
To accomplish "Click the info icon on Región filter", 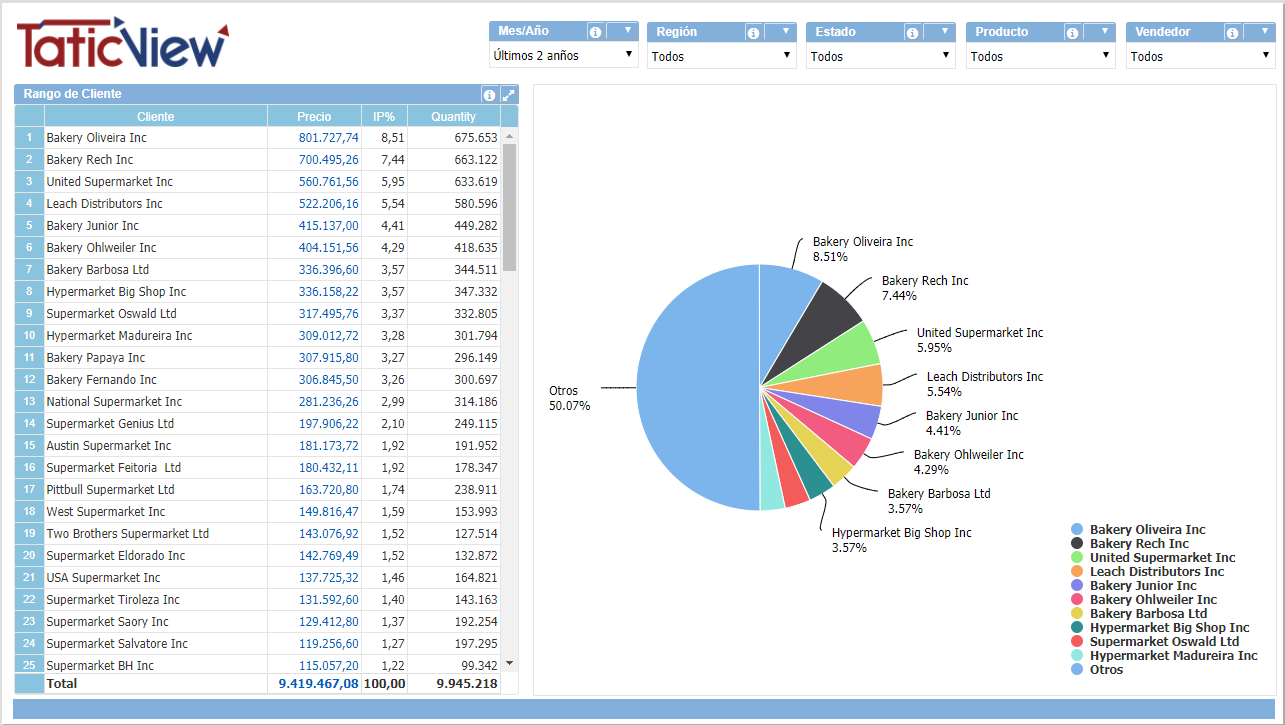I will [753, 33].
